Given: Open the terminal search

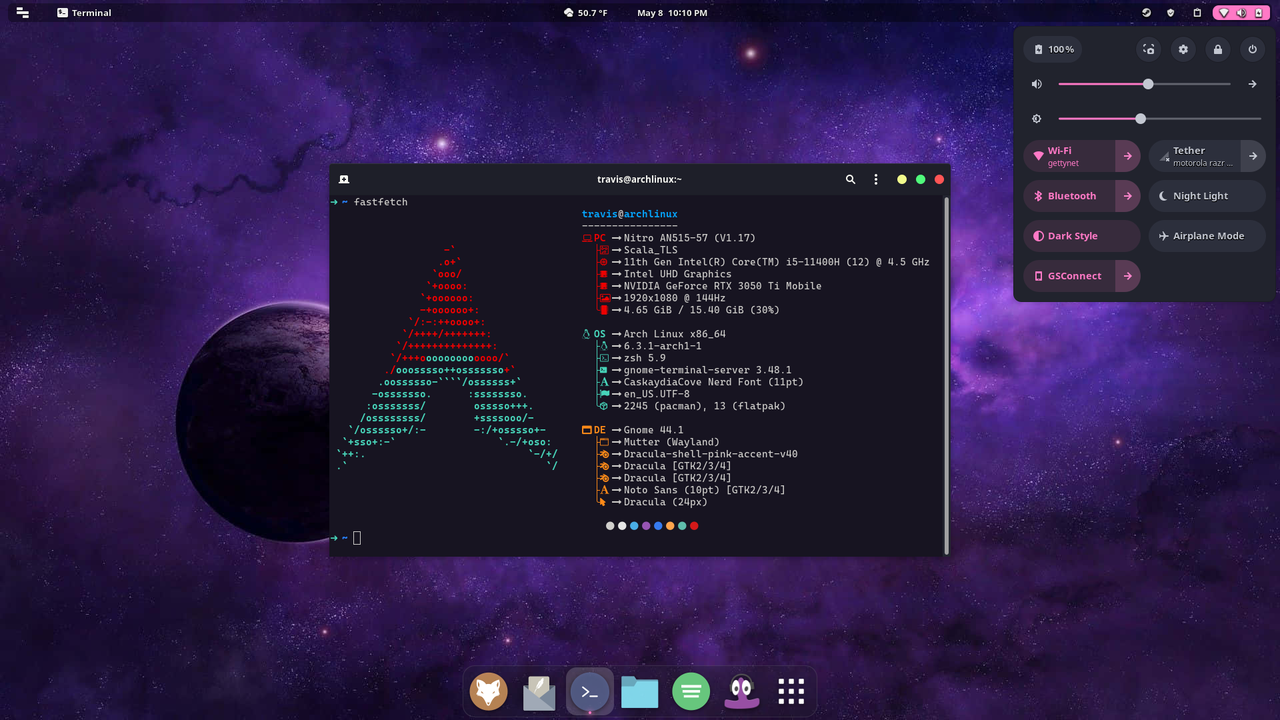Looking at the screenshot, I should [850, 179].
